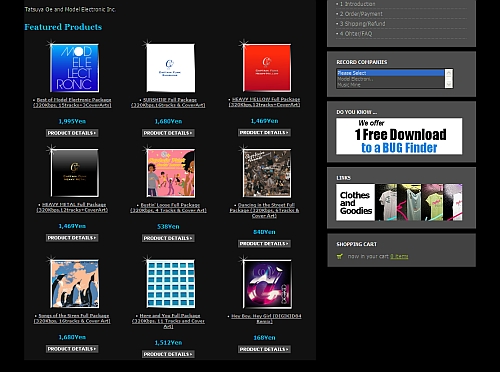Click Product Details for the HEAVY MELLOW package

[x=264, y=133]
